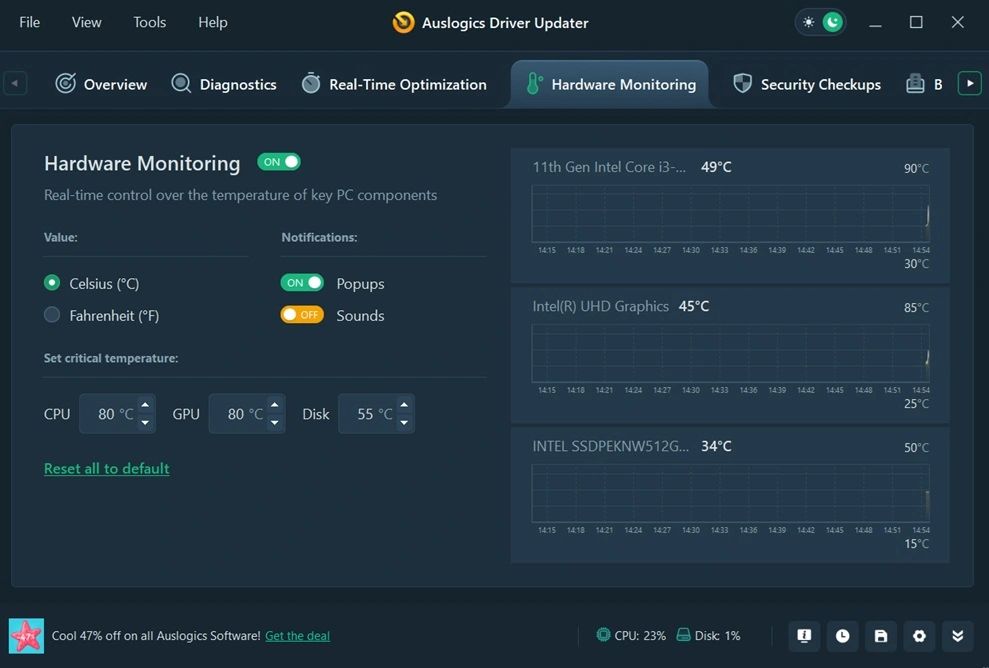
Task: Increase GPU critical temperature with up arrow
Action: [x=274, y=405]
